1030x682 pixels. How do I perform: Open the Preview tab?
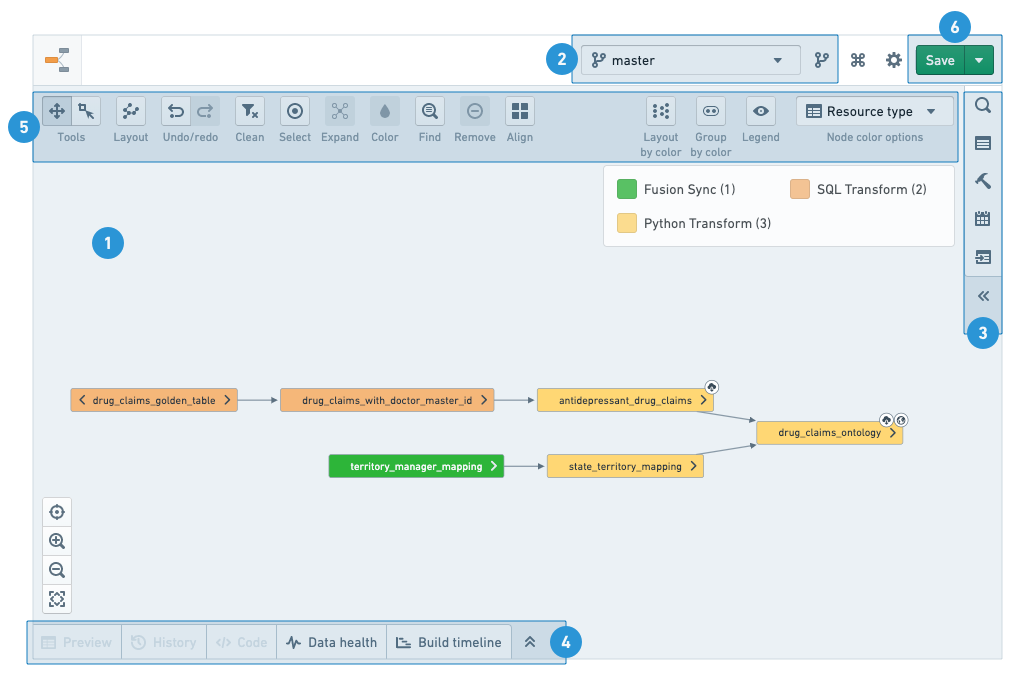[x=77, y=642]
